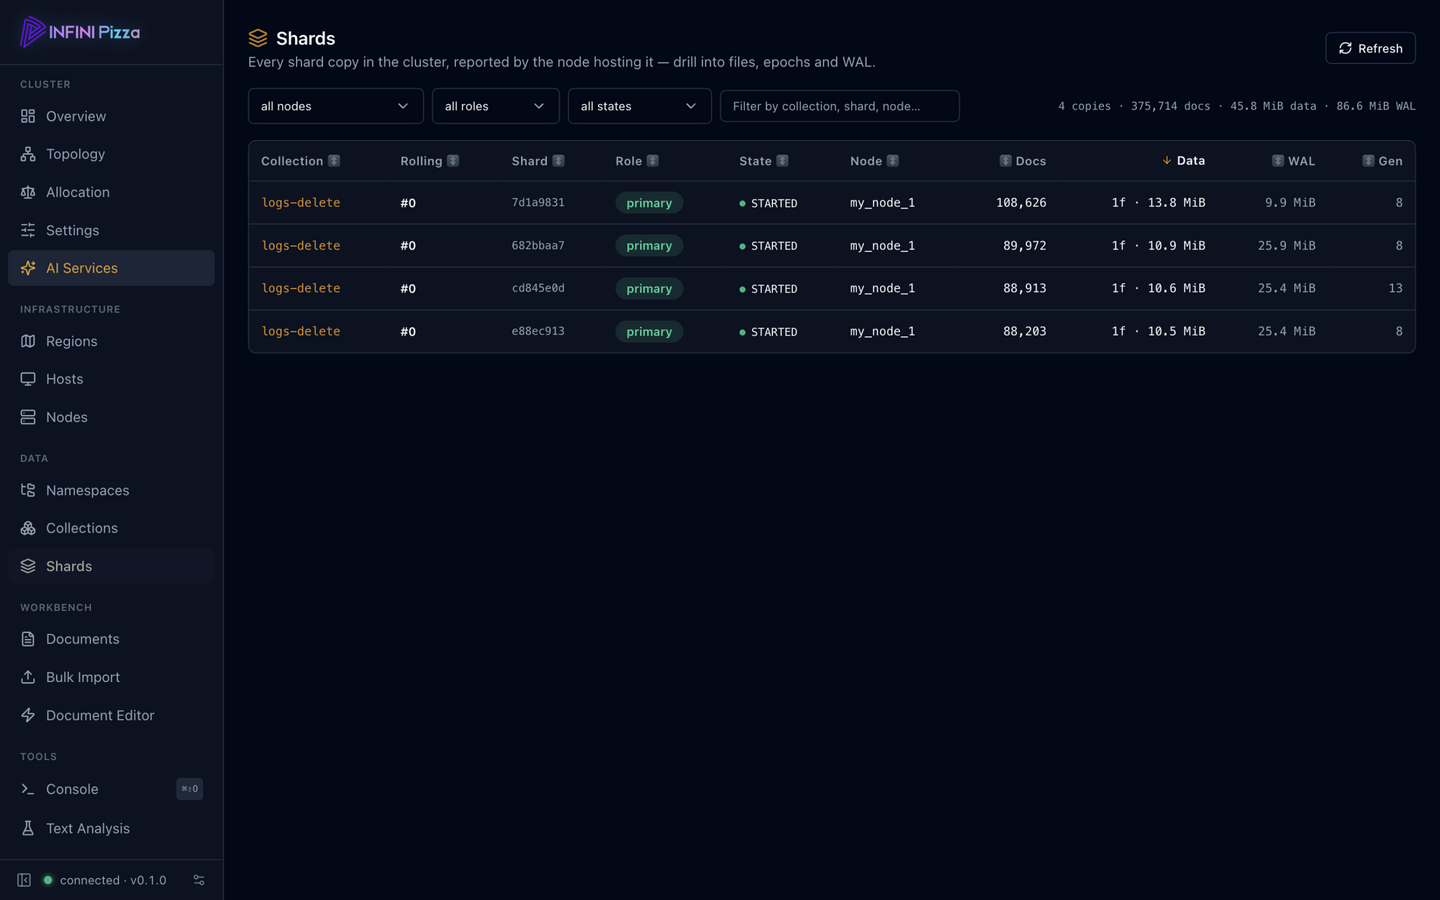1440x900 pixels.
Task: Navigate to Regions
Action: (x=111, y=341)
